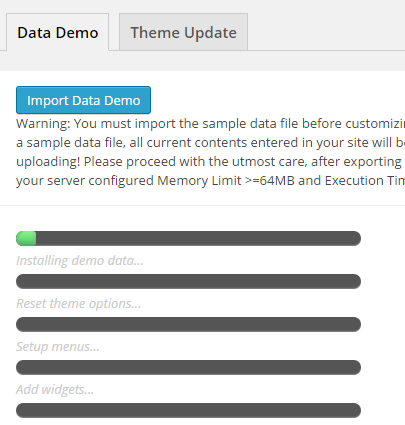Click the unfilled dark portion of the top progress bar
This screenshot has width=405, height=425.
pos(198,239)
